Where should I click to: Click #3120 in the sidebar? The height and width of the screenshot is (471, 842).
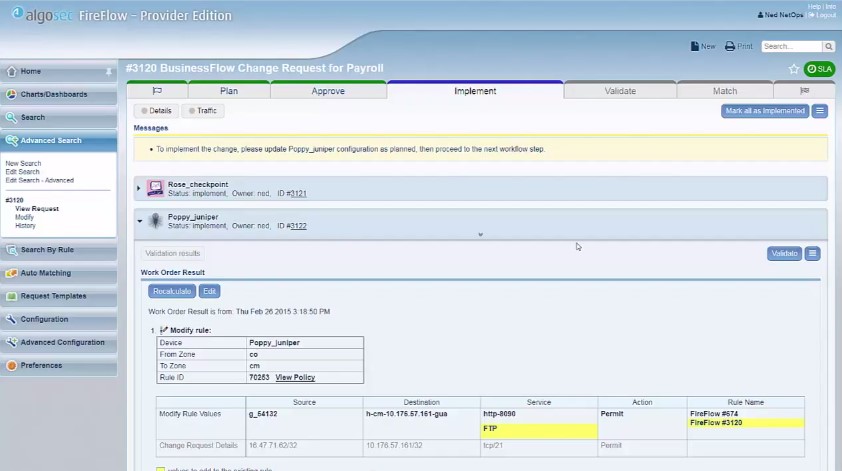14,200
